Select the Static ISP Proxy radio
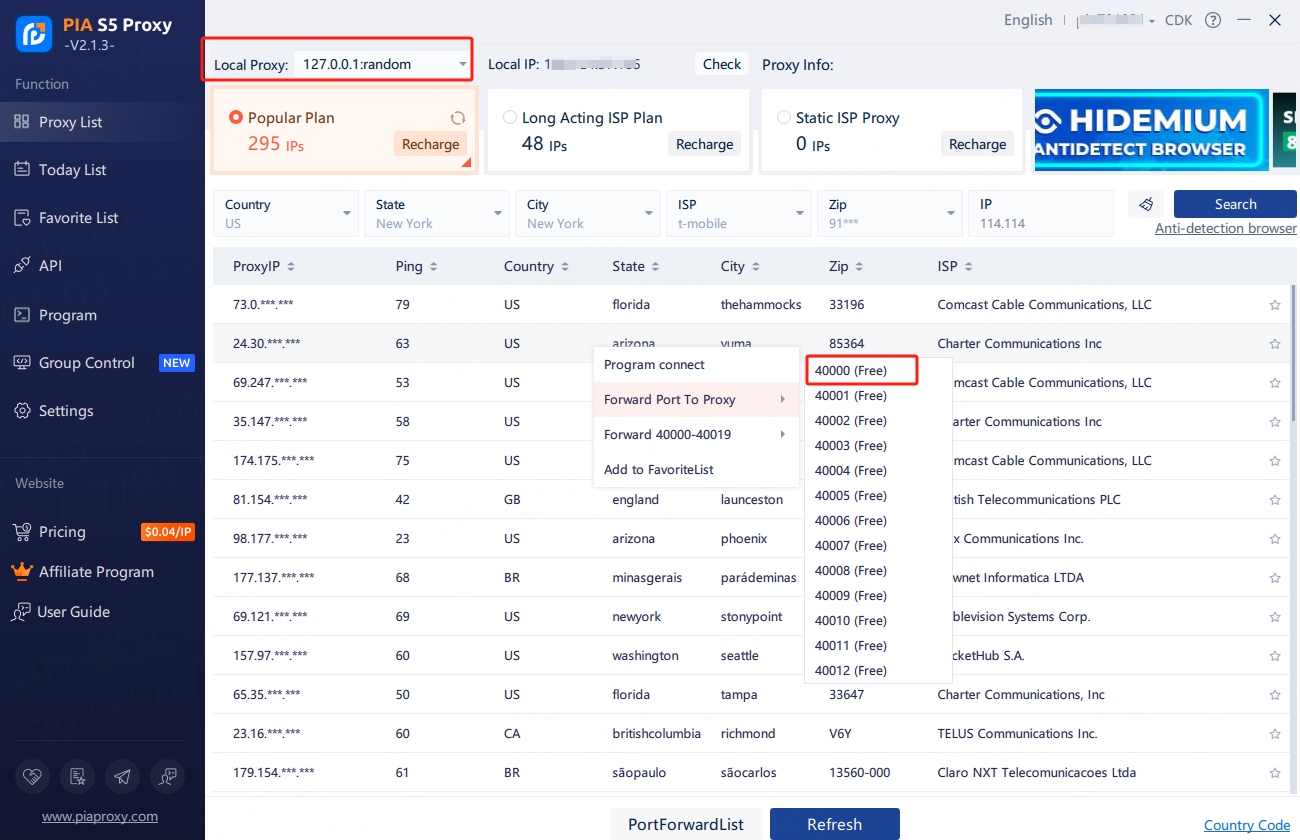1300x840 pixels. click(784, 117)
